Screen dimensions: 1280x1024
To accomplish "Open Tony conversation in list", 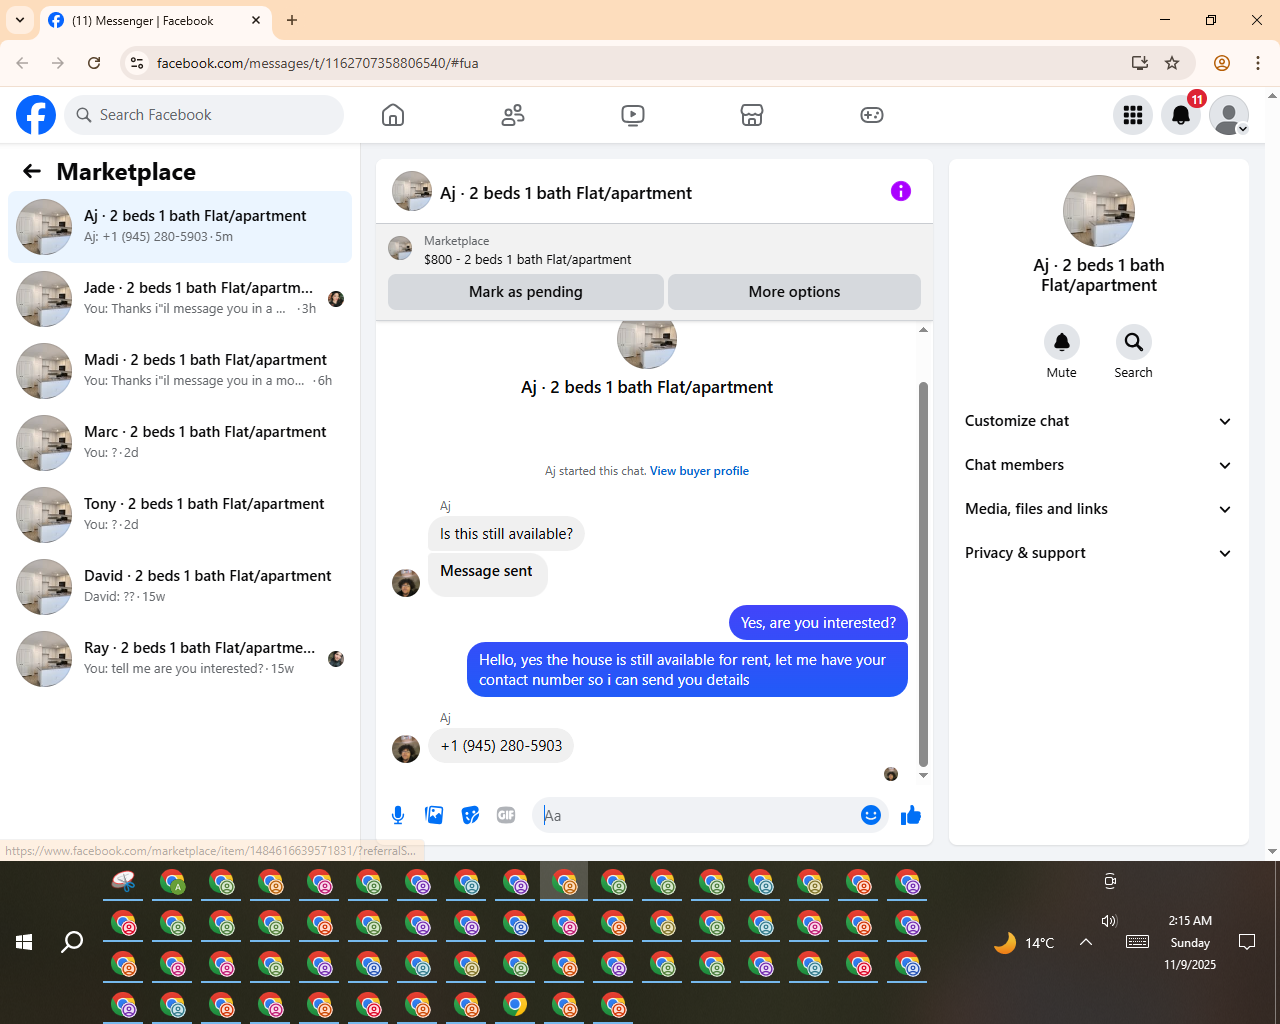I will pyautogui.click(x=180, y=515).
